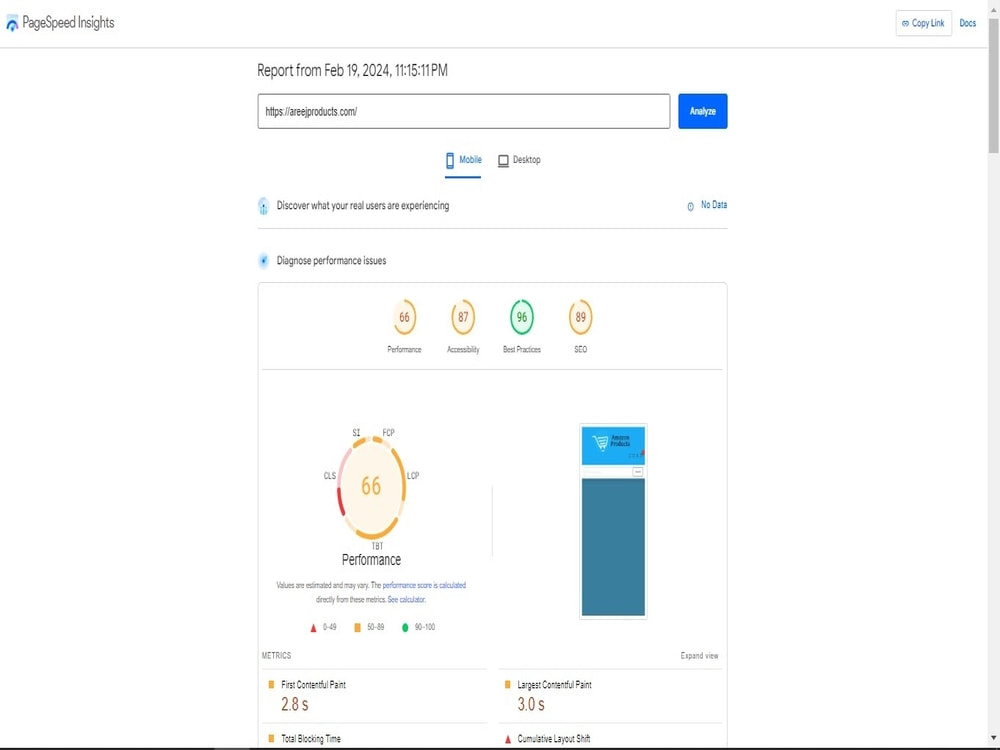Click the mobile phone icon
The width and height of the screenshot is (1000, 750).
tap(450, 160)
